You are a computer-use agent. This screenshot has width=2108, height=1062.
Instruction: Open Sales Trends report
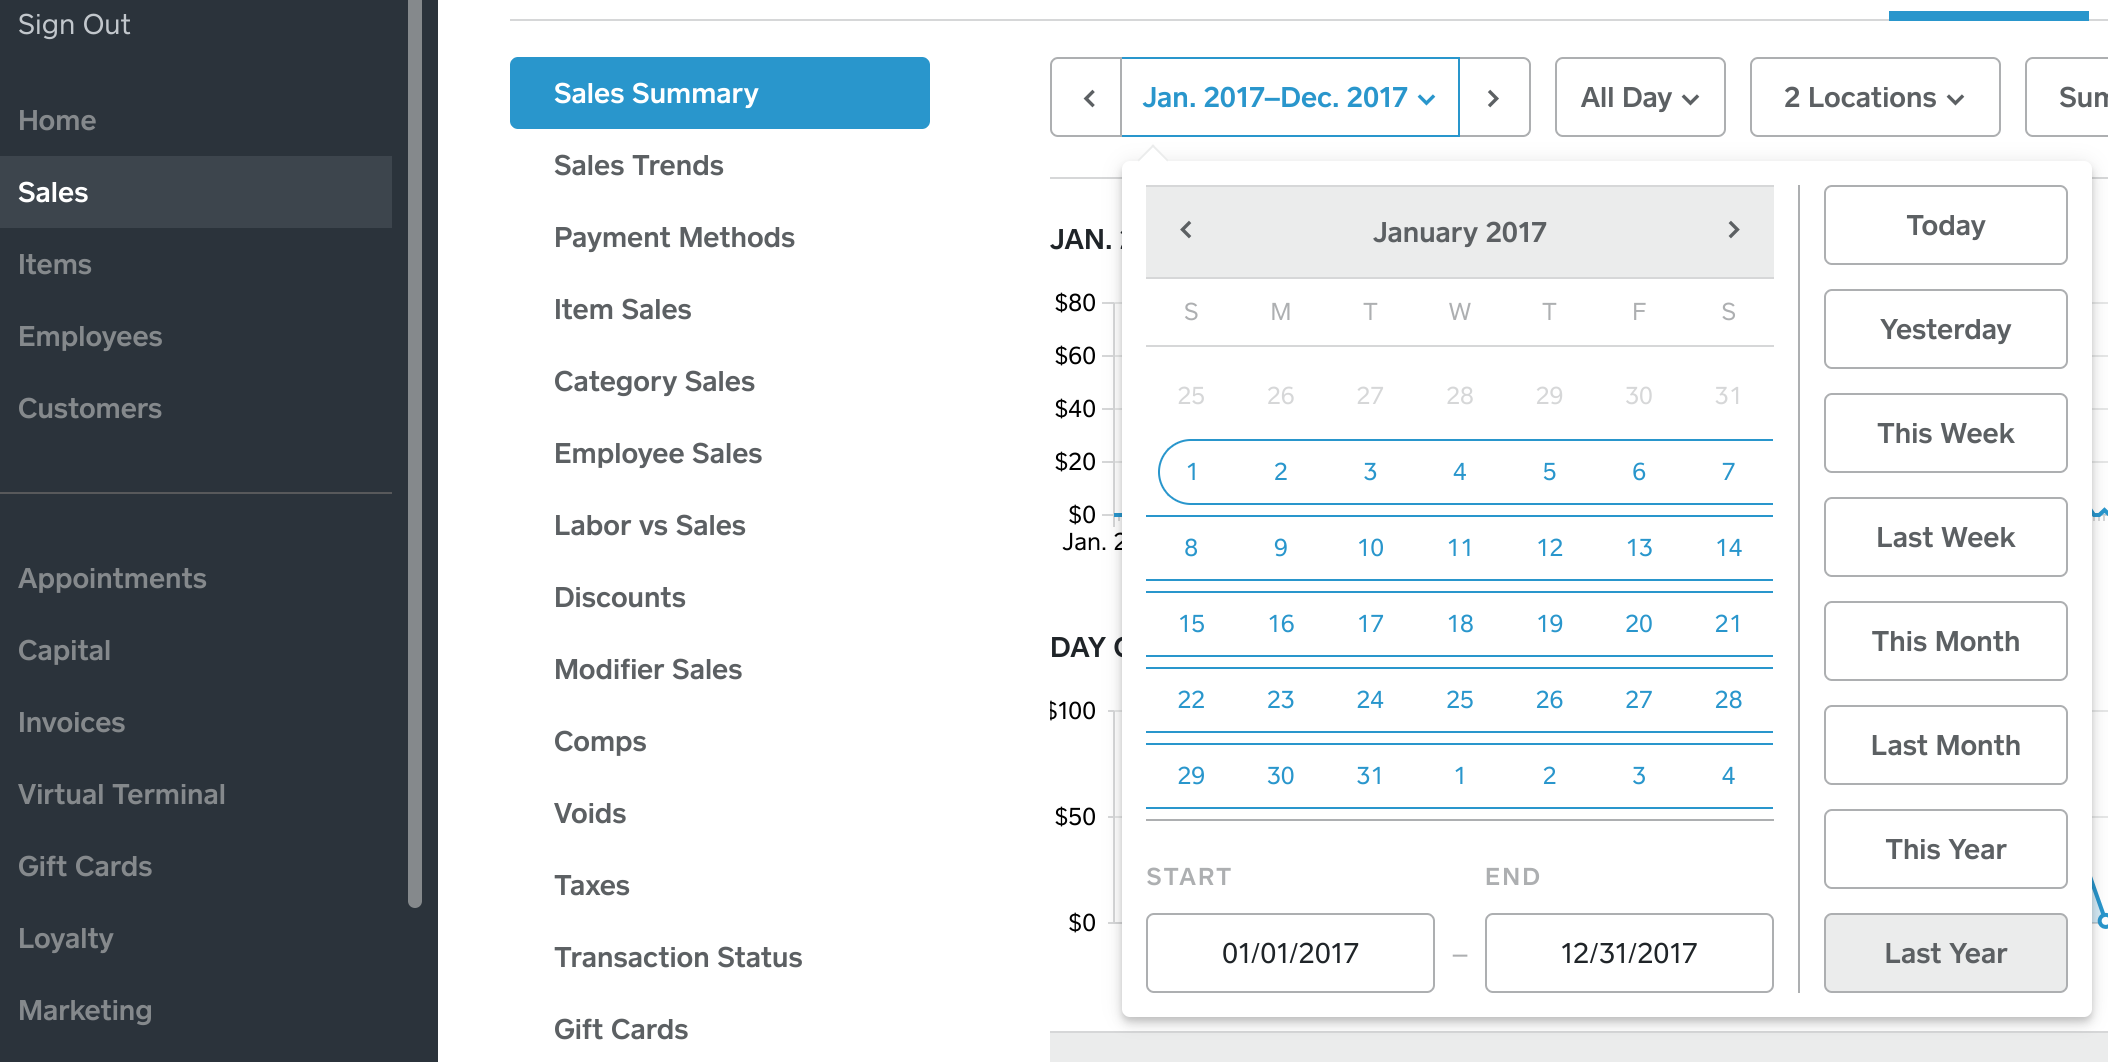click(x=638, y=166)
